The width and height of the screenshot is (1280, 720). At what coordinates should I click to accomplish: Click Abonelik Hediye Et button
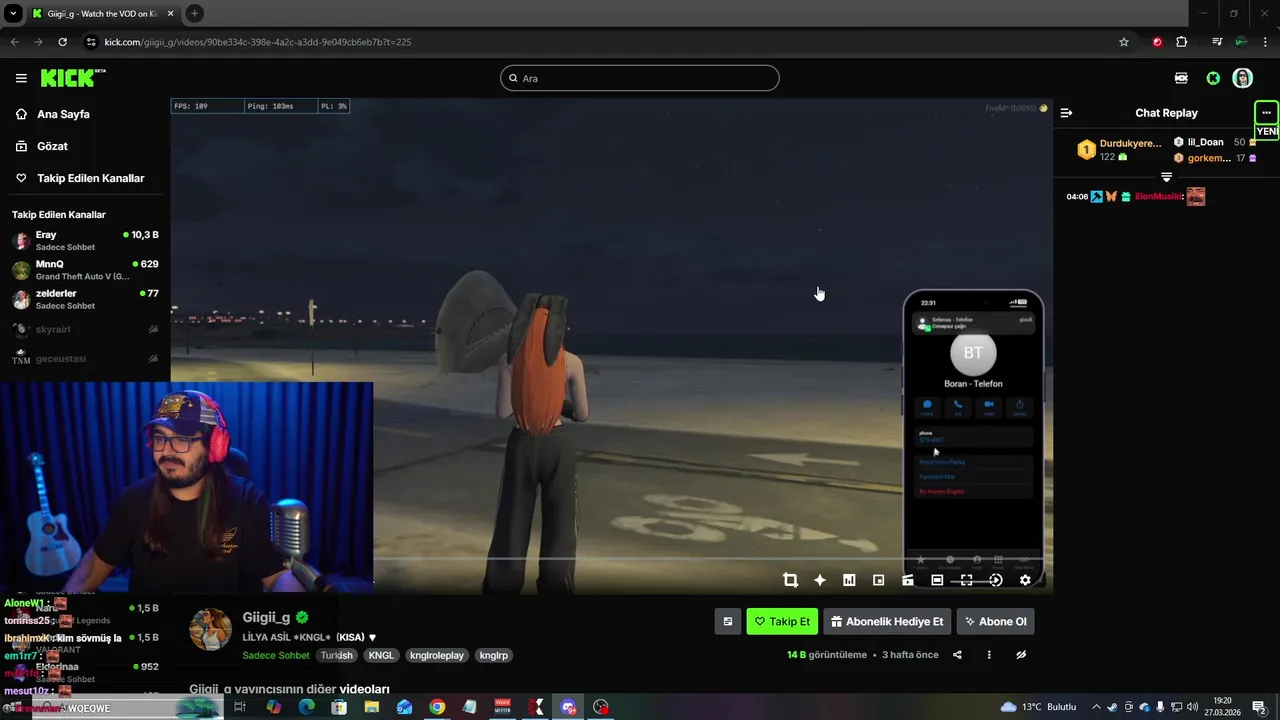(887, 621)
